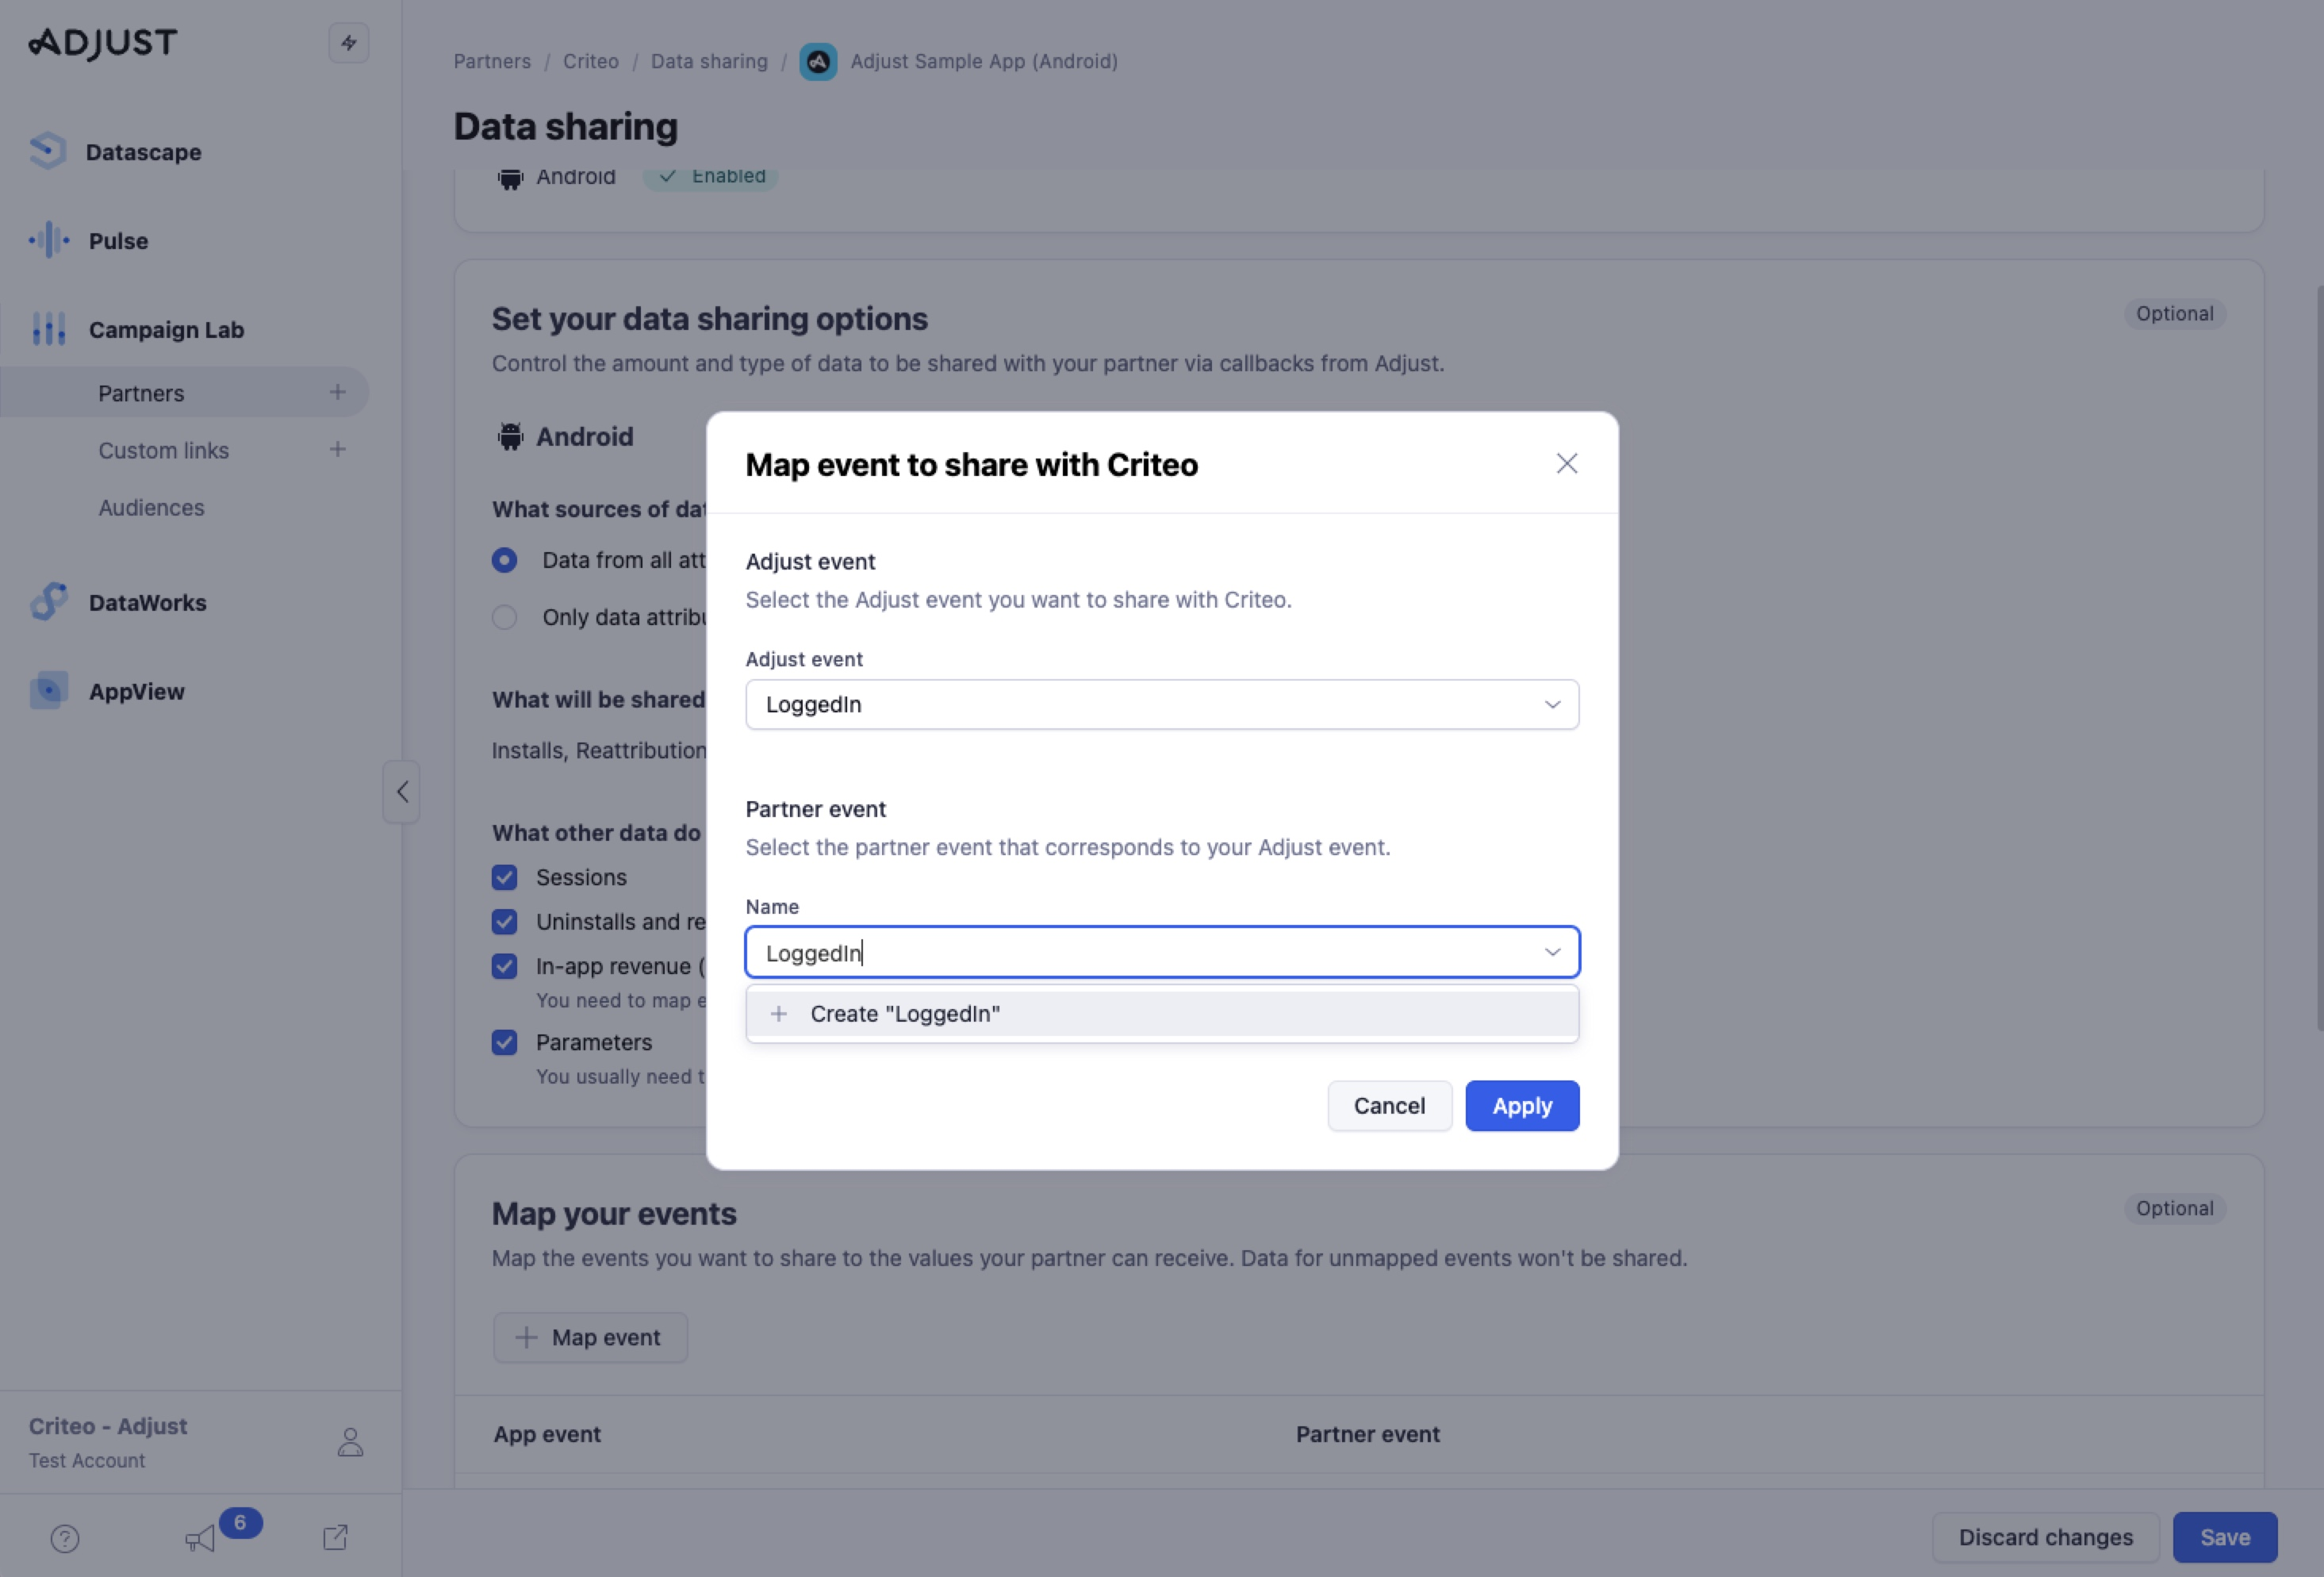This screenshot has width=2324, height=1577.
Task: Click Criteo - Adjust account name
Action: click(x=108, y=1426)
